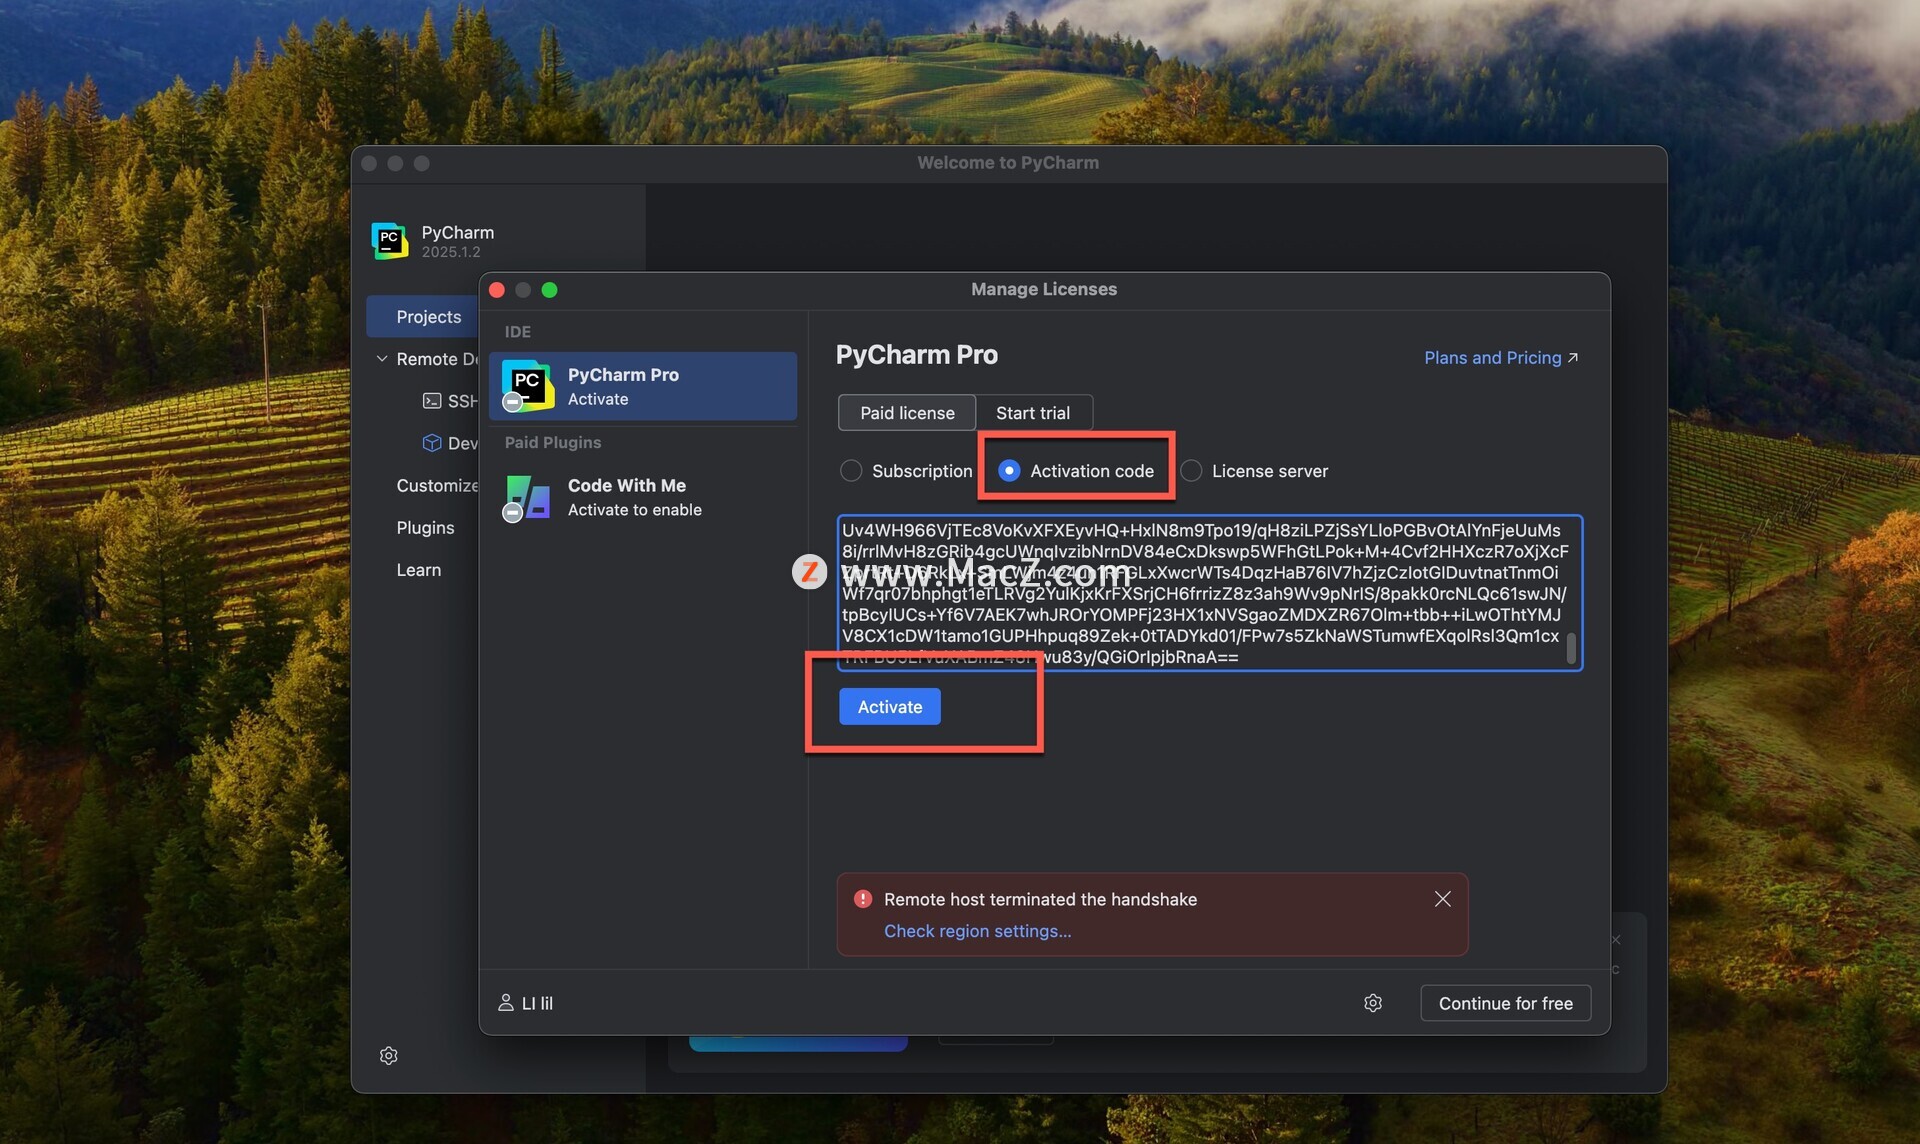Open welcome screen settings gear icon
The image size is (1920, 1144).
tap(389, 1055)
